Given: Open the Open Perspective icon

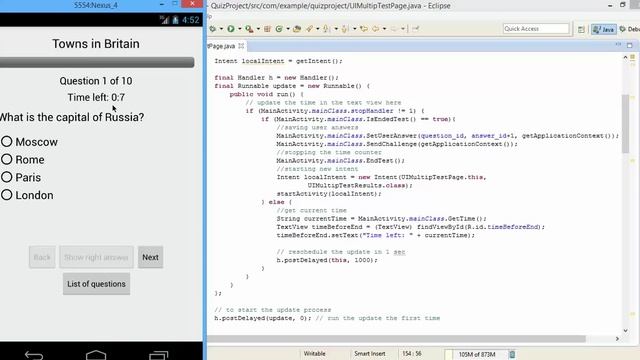Looking at the screenshot, I should (581, 29).
